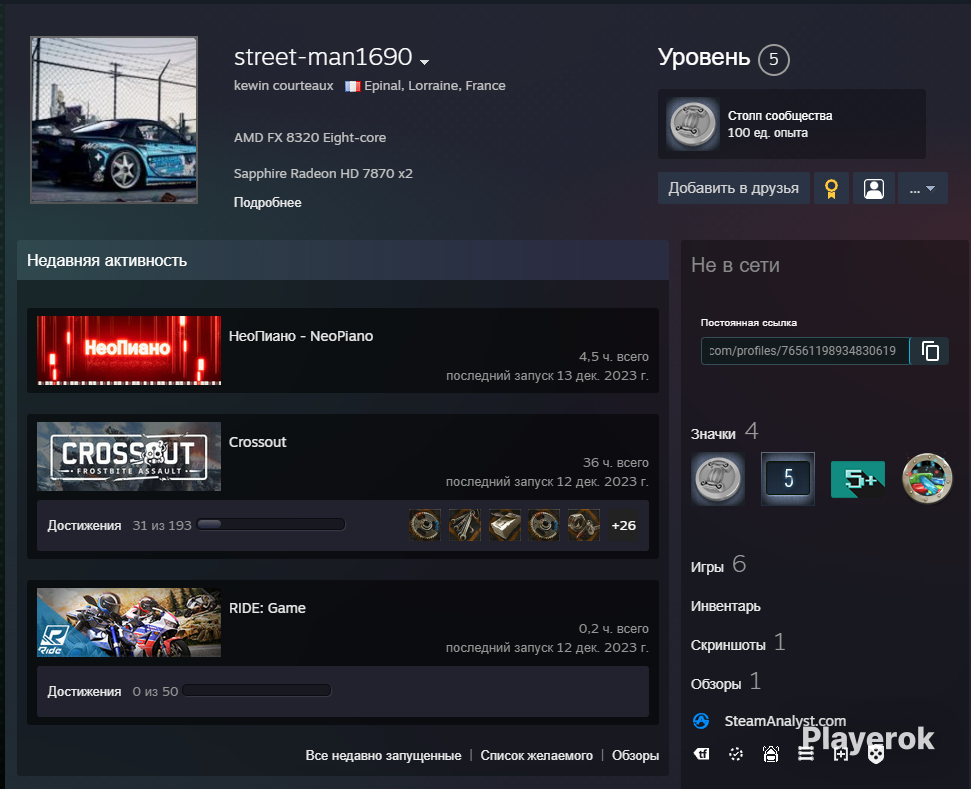This screenshot has width=971, height=789.
Task: Open Список желаемого wishlist link
Action: (x=536, y=756)
